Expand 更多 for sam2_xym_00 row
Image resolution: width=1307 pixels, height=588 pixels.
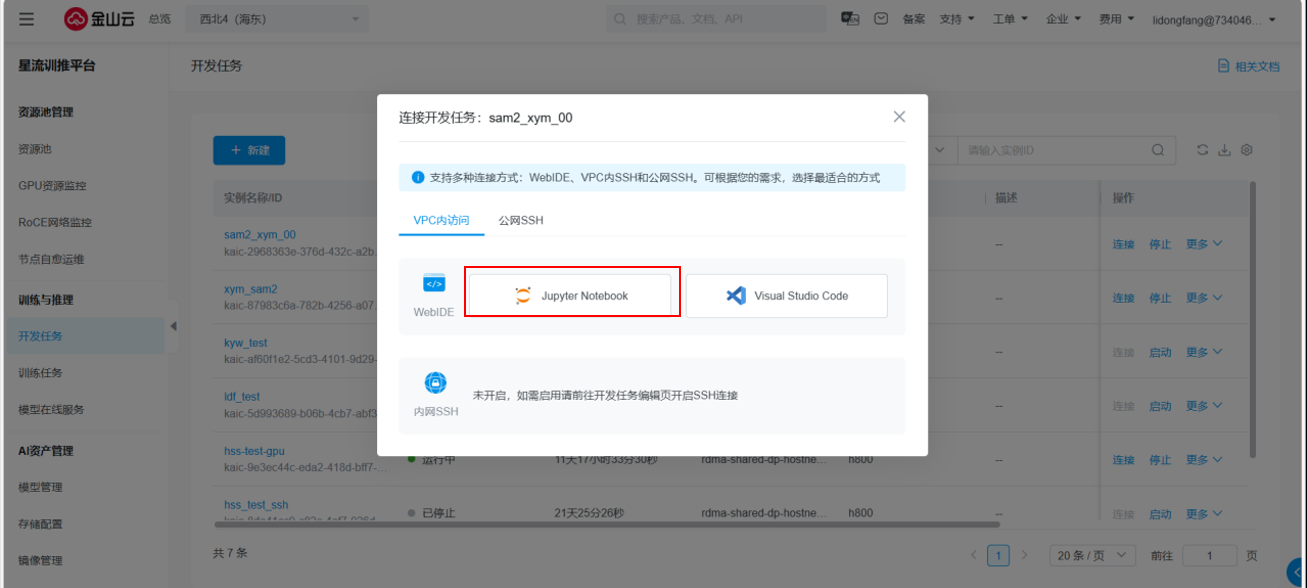click(1204, 244)
